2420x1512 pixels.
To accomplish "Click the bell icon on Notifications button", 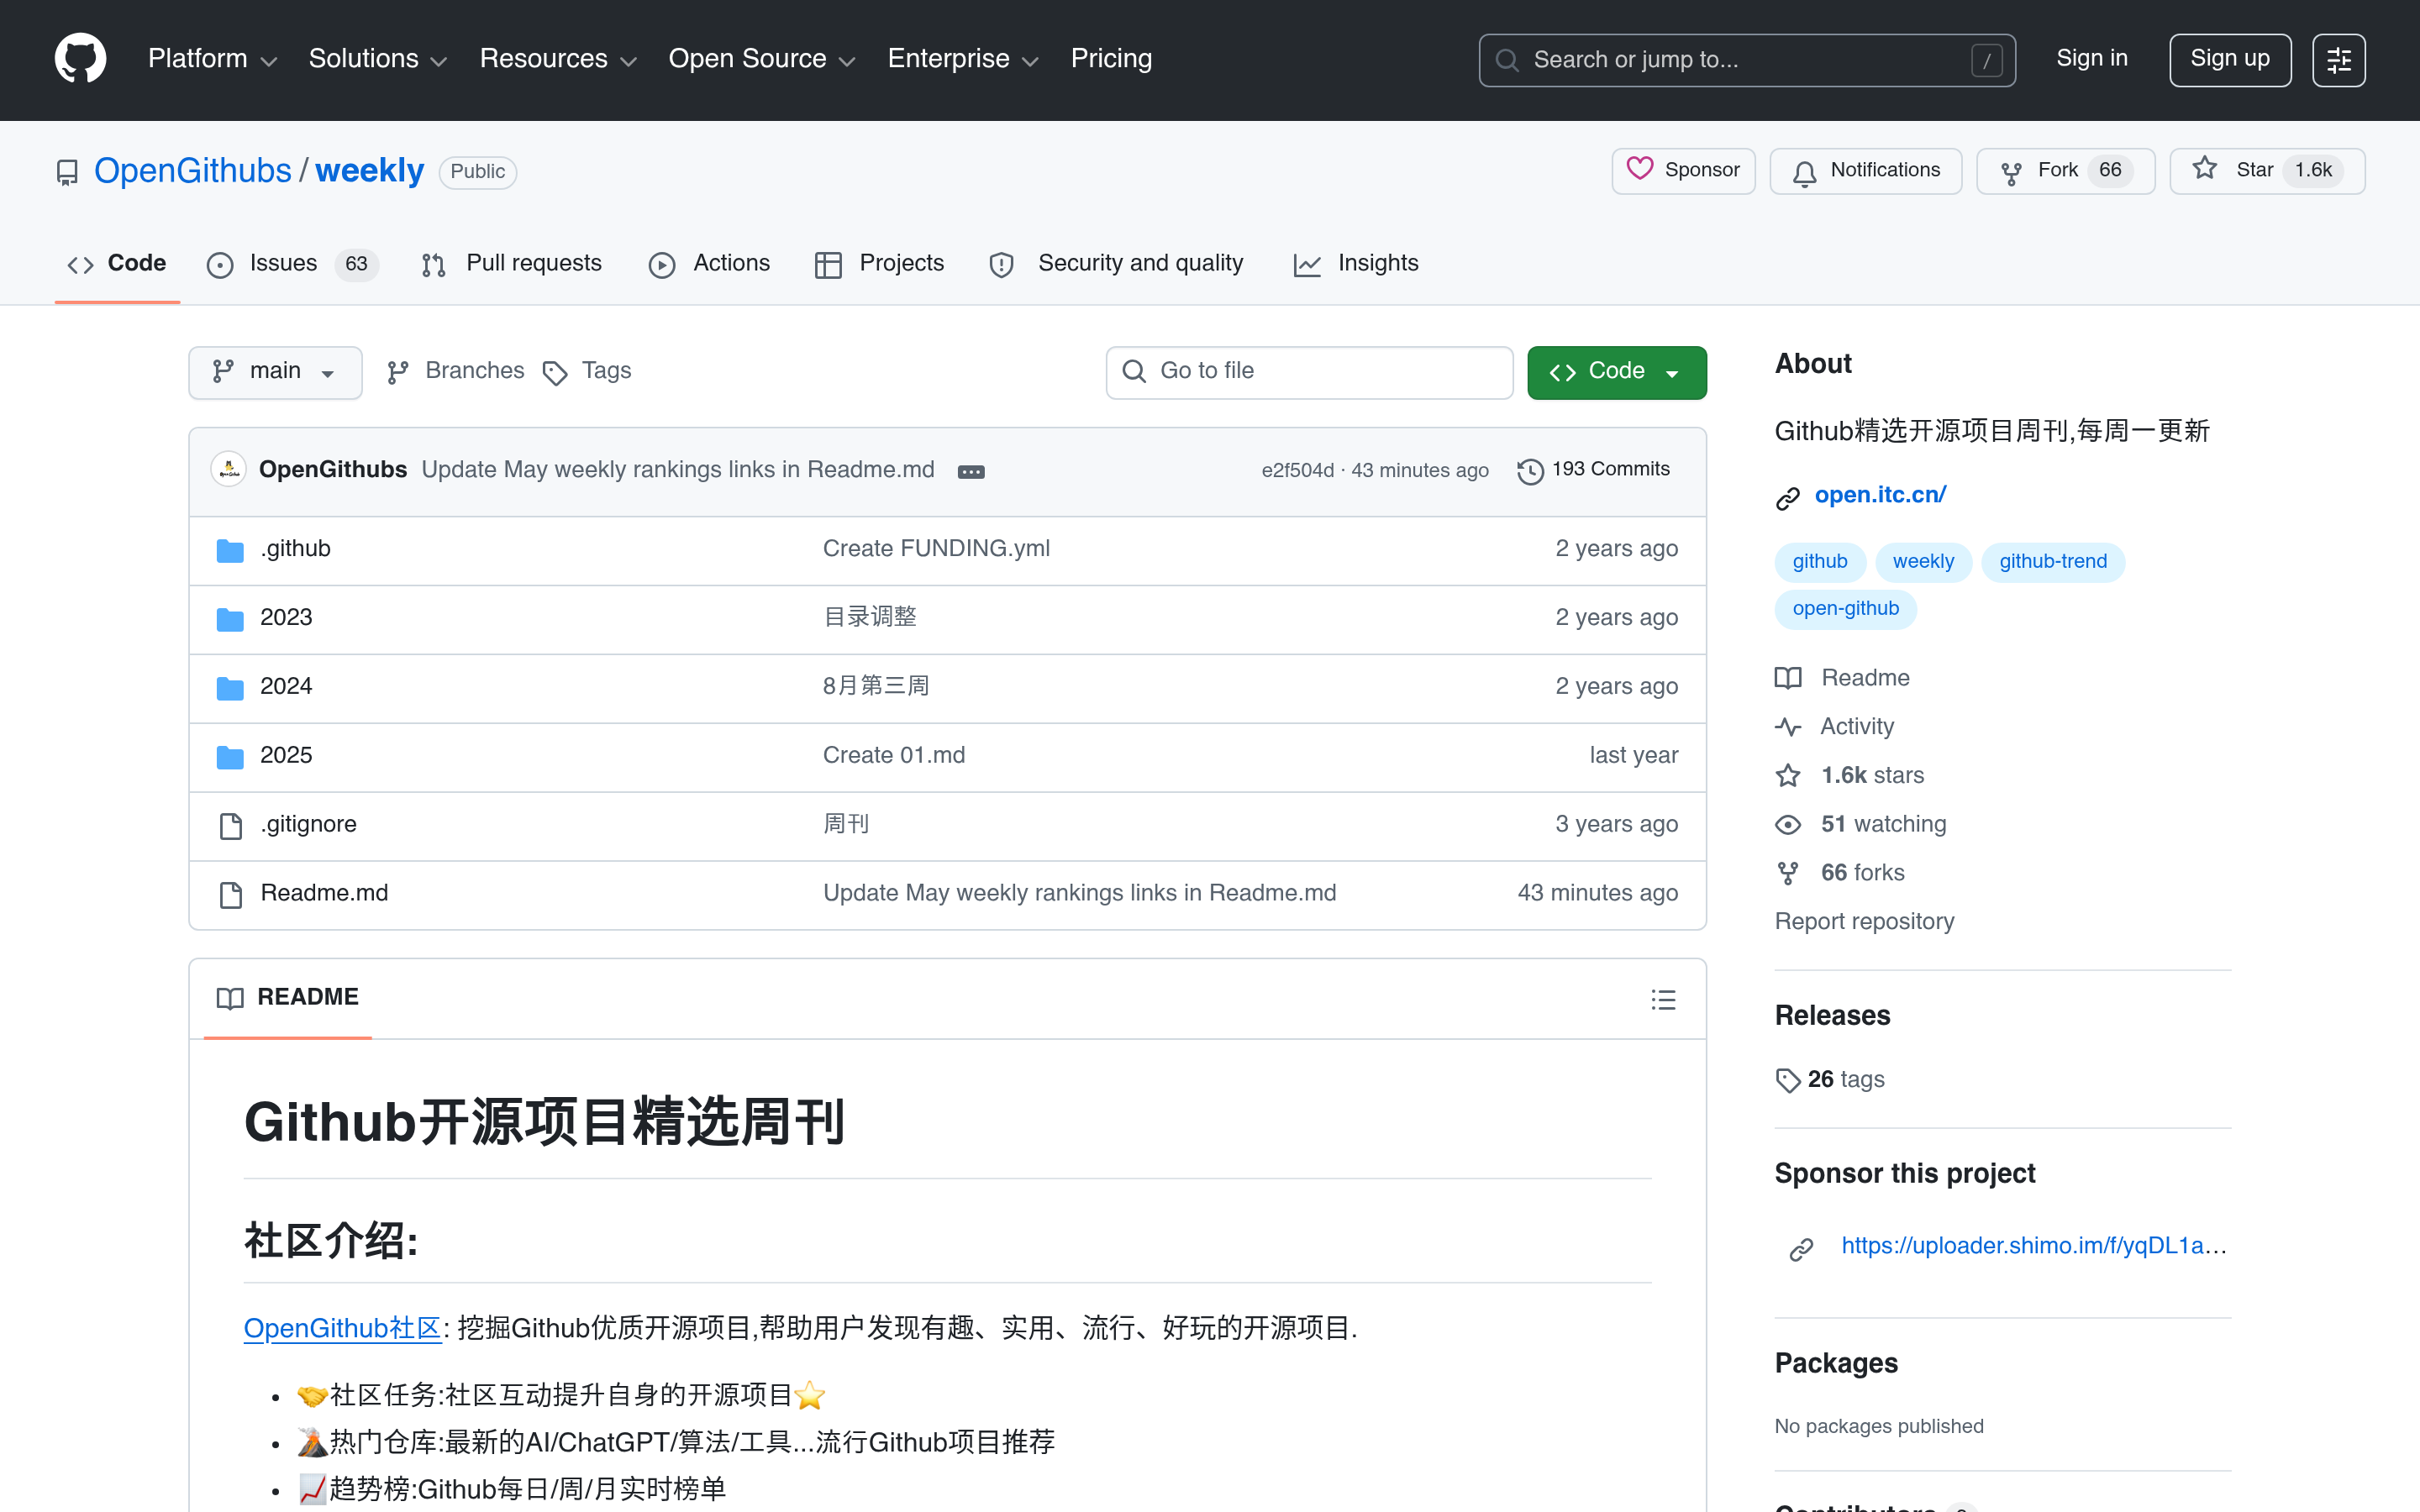I will pyautogui.click(x=1804, y=172).
